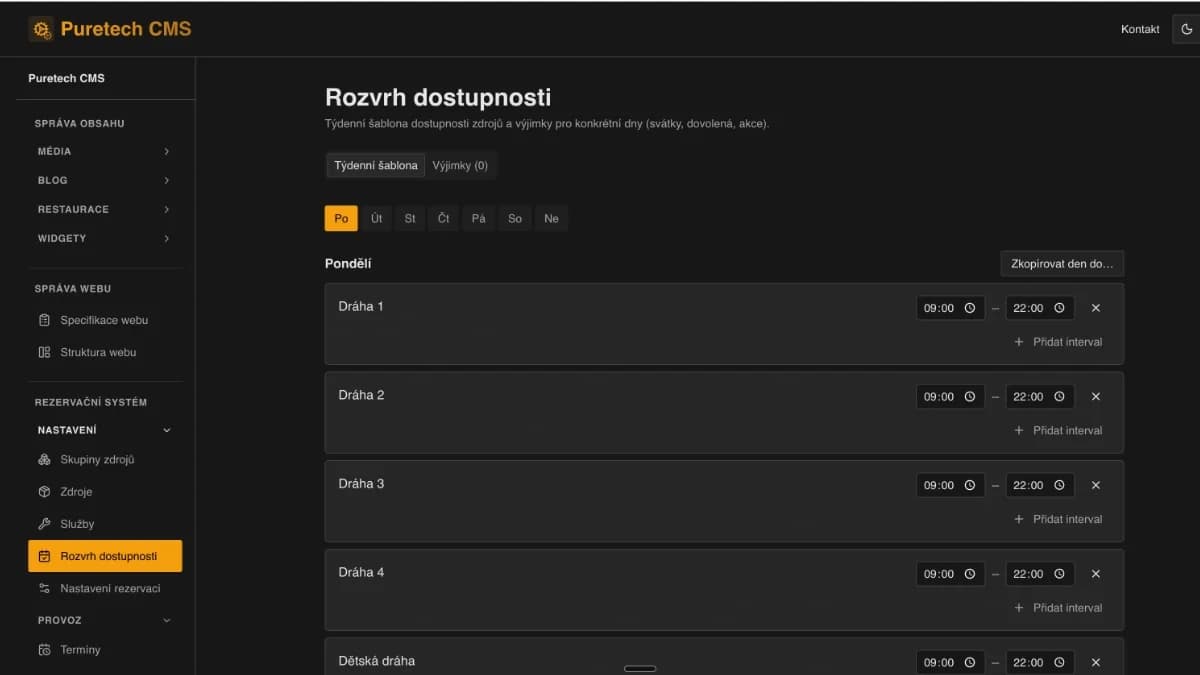The height and width of the screenshot is (675, 1200).
Task: Open Služby settings
Action: pyautogui.click(x=105, y=524)
